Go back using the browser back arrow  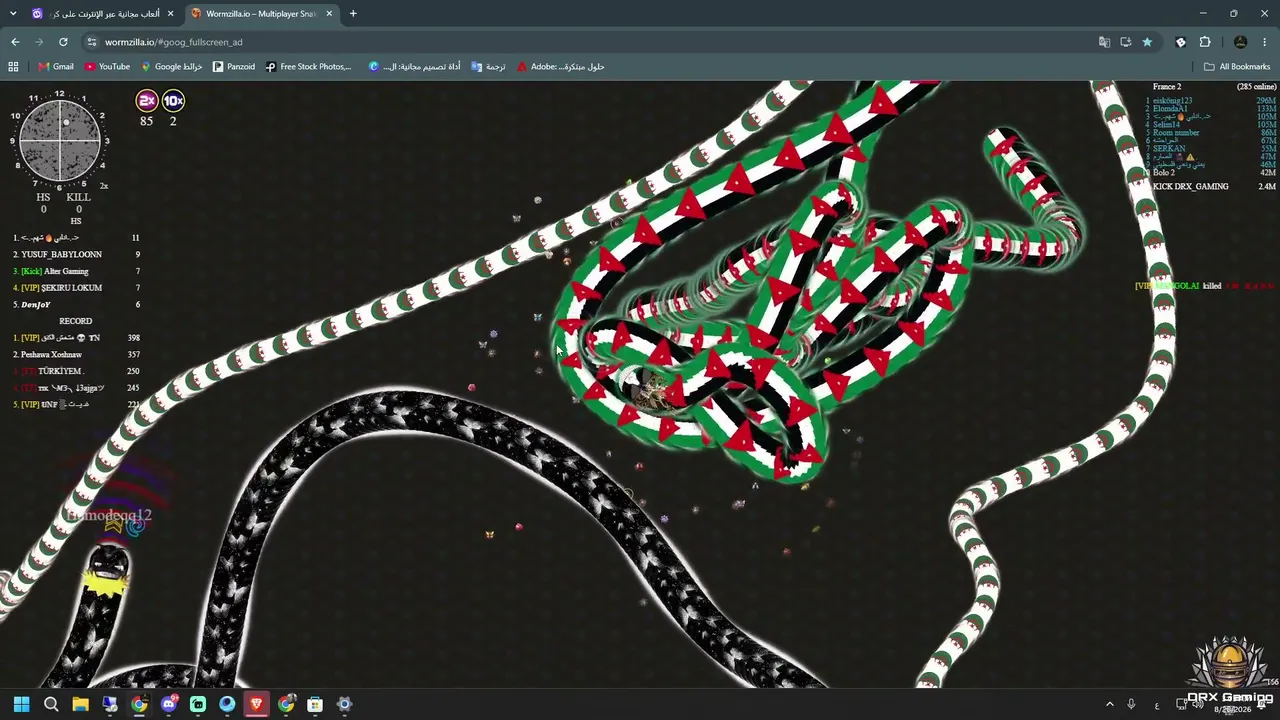pos(15,42)
